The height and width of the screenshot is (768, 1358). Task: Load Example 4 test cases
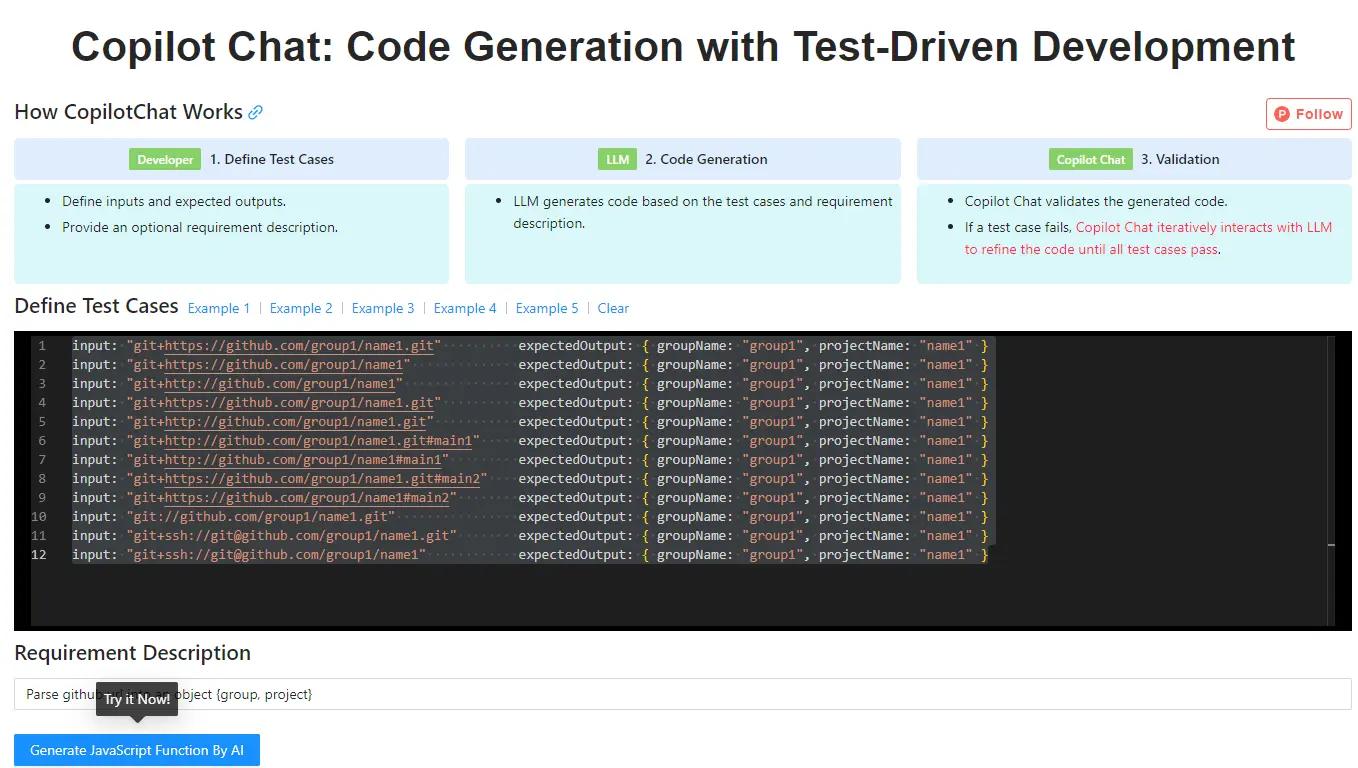465,308
